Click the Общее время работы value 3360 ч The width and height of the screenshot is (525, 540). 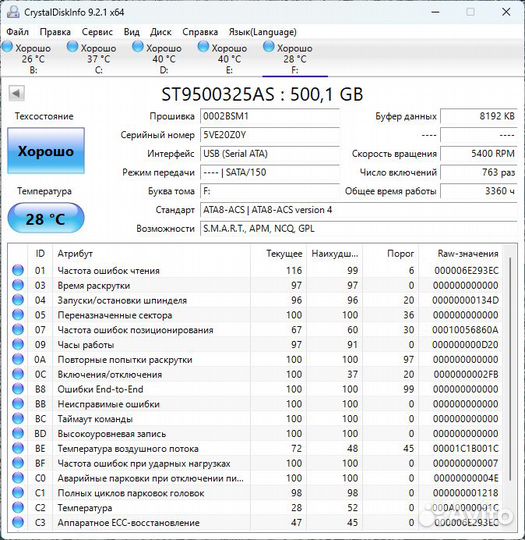479,191
